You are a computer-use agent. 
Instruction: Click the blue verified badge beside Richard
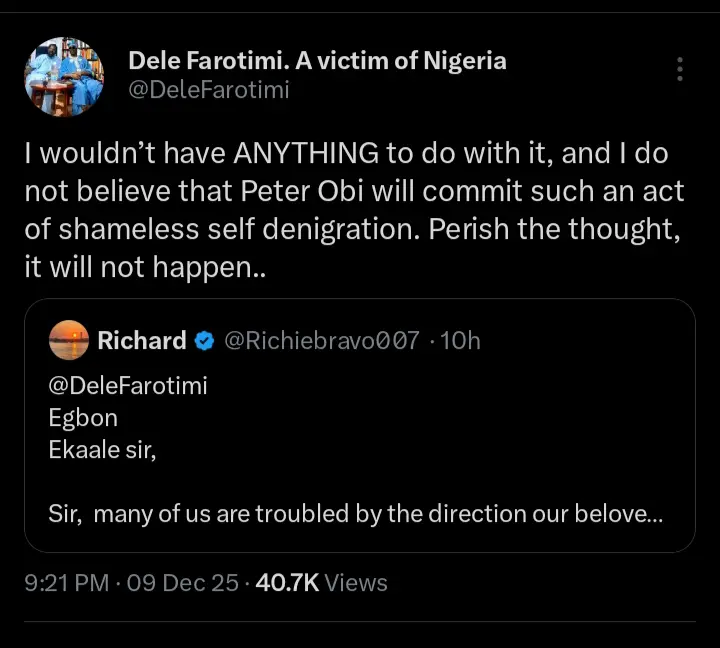[204, 341]
